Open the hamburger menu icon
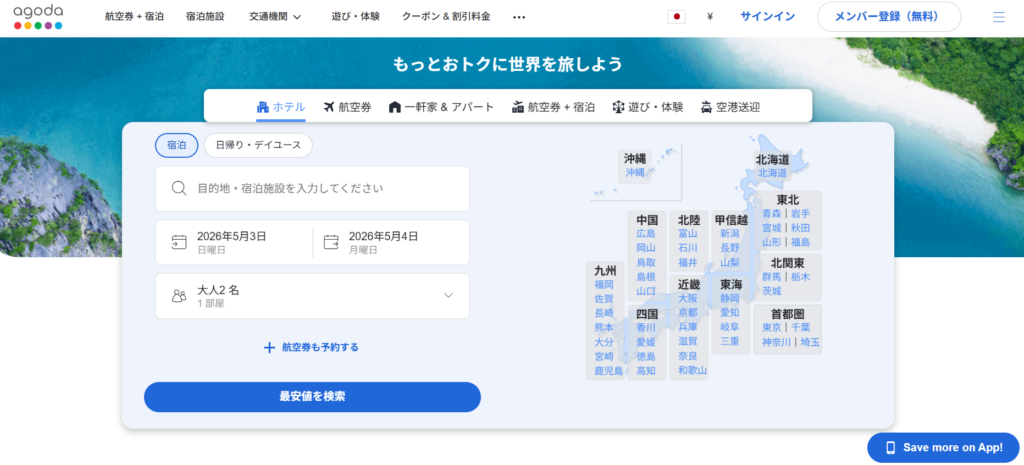 tap(998, 17)
